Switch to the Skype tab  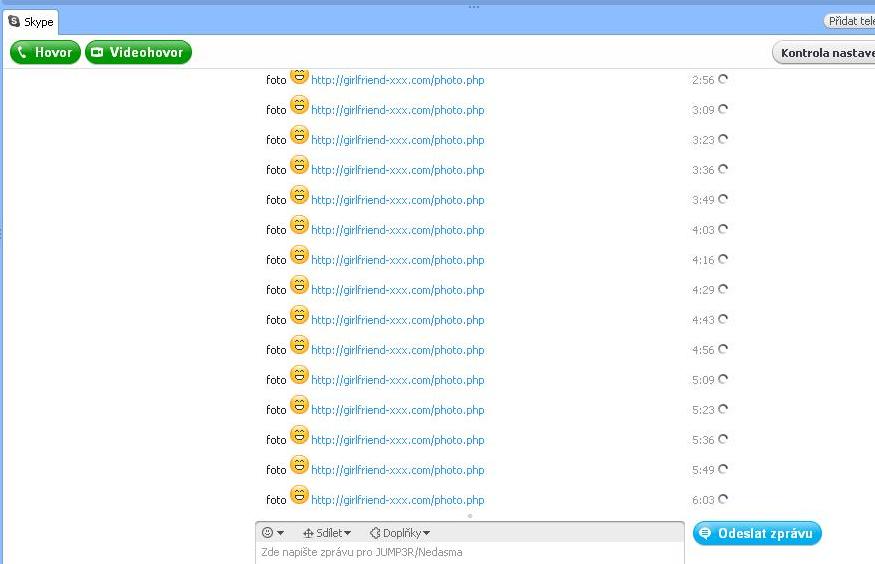pos(31,21)
